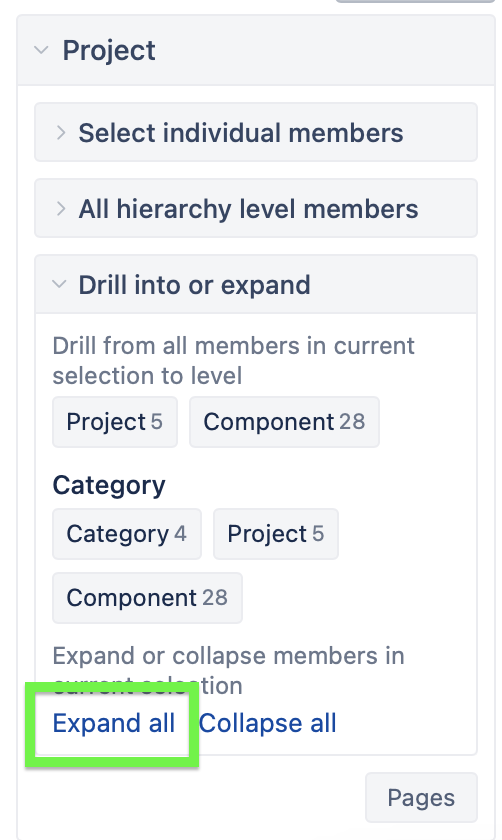Click the Collapse all link
Image resolution: width=502 pixels, height=840 pixels.
(267, 723)
